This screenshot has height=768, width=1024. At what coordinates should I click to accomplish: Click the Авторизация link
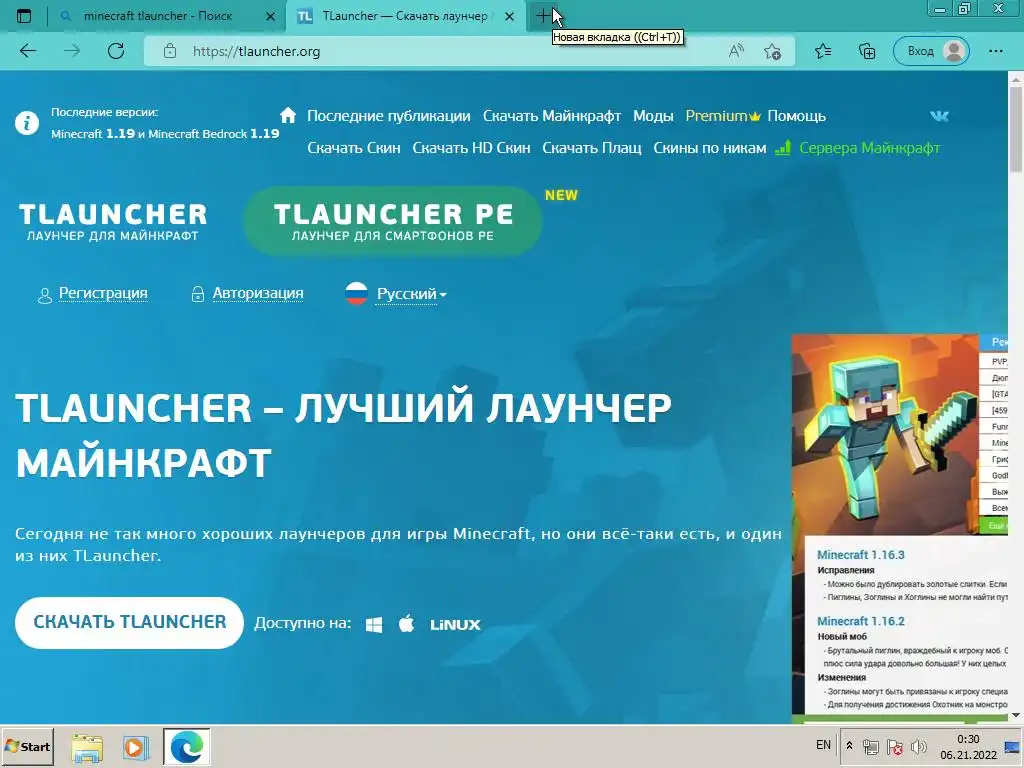[x=258, y=293]
